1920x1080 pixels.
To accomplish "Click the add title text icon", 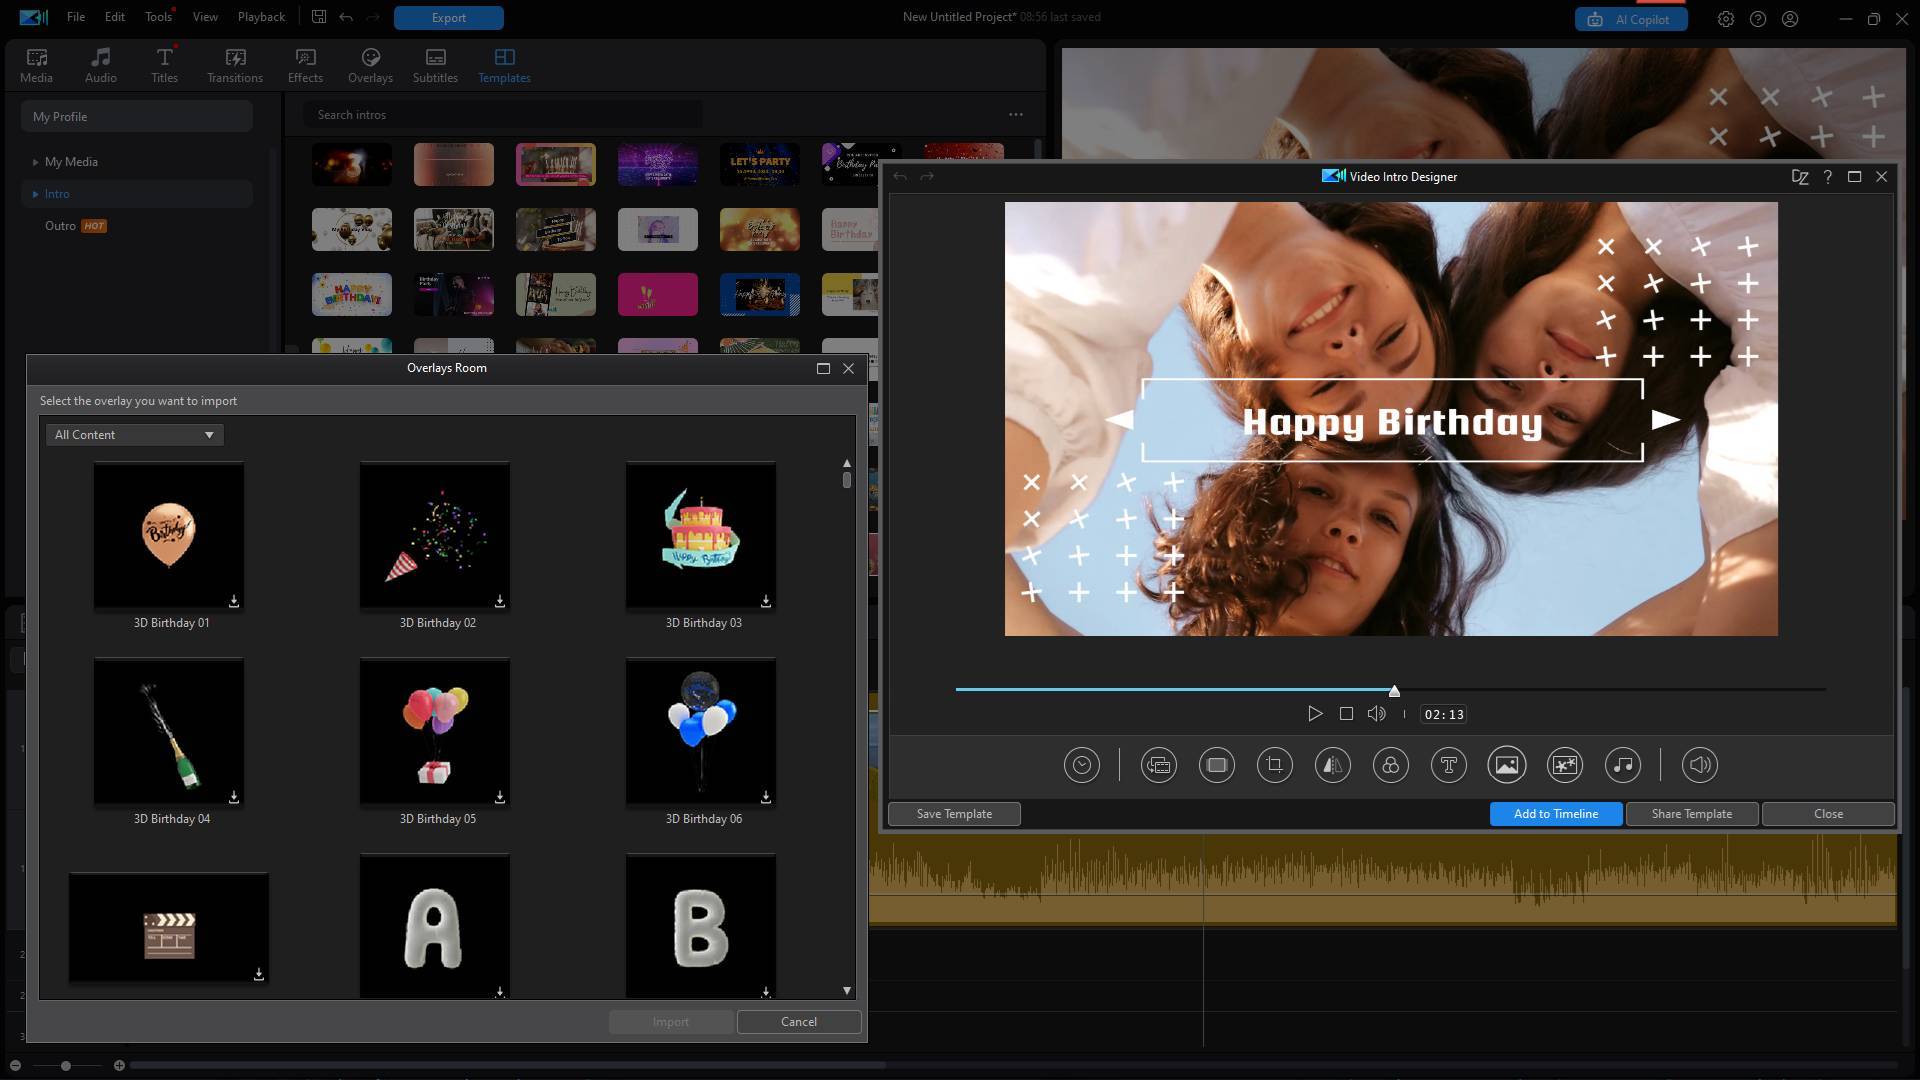I will tap(1448, 766).
